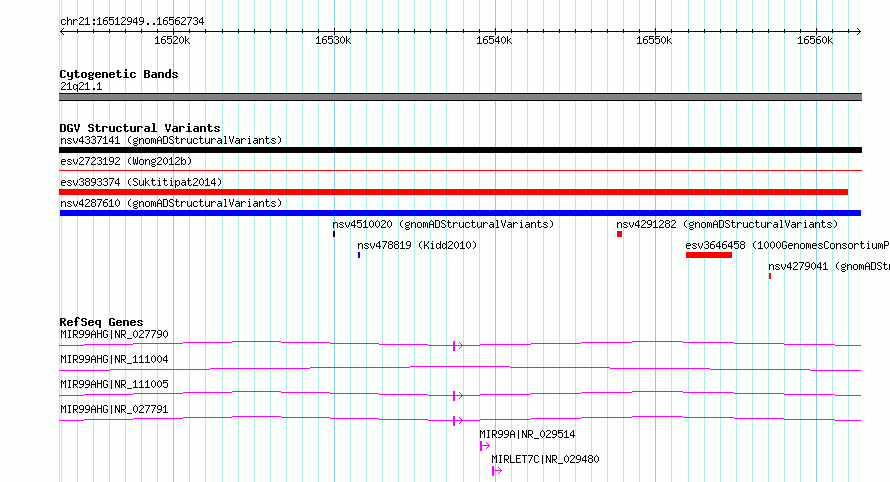The height and width of the screenshot is (482, 890).
Task: Open the nsv4287610 (gnomADStructuralVariants) label
Action: 171,203
